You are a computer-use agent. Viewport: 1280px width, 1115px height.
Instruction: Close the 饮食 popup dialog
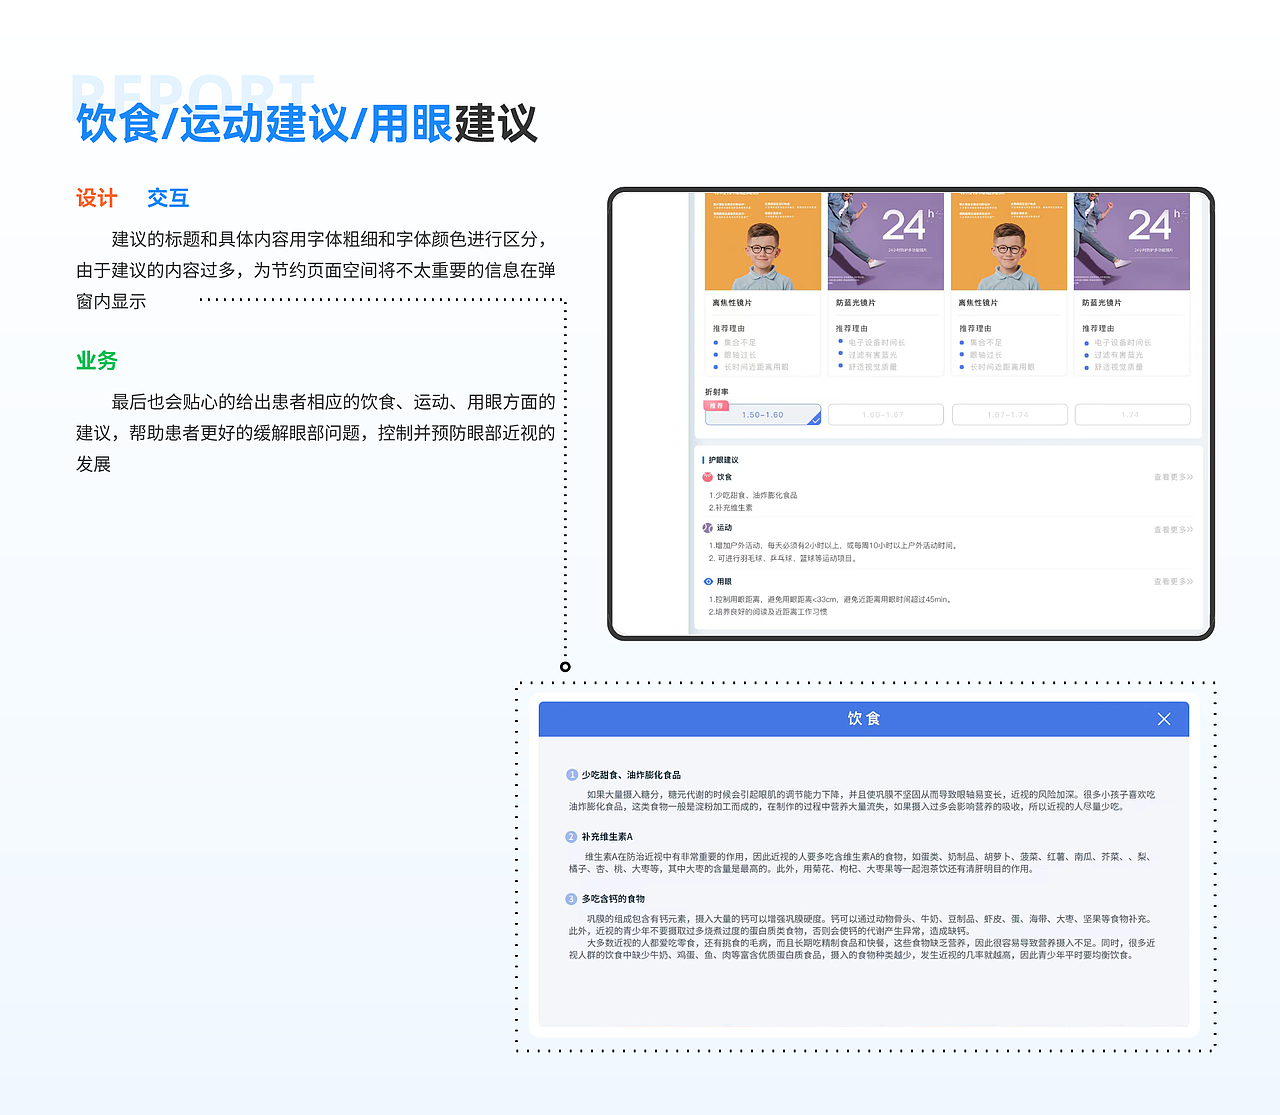coord(1163,718)
